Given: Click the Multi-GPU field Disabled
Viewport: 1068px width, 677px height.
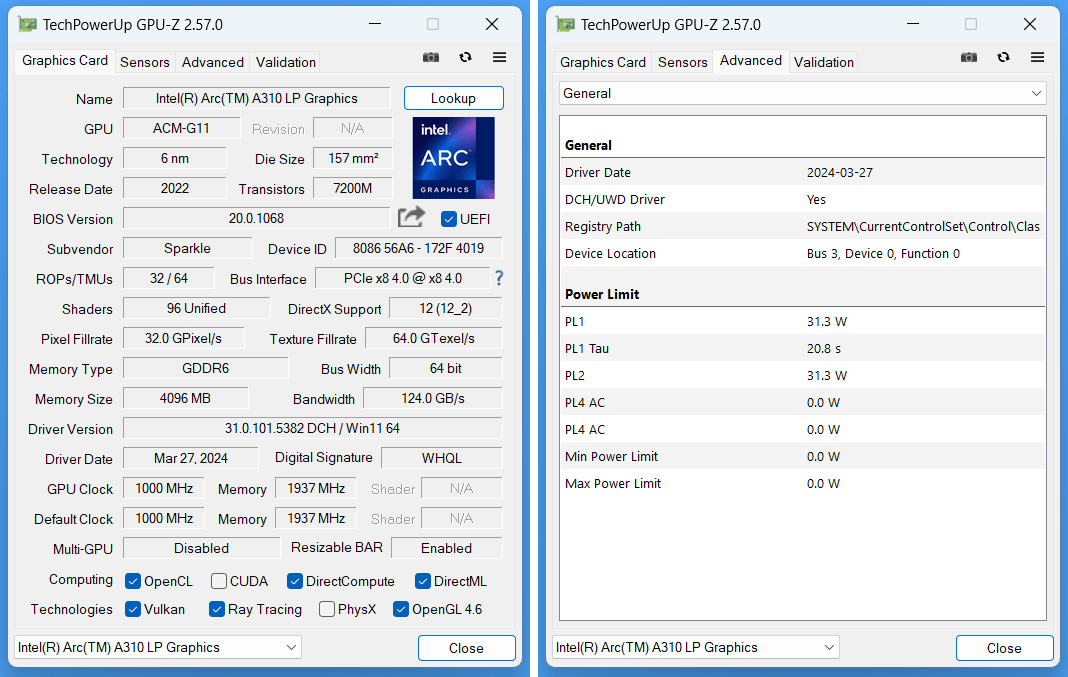Looking at the screenshot, I should pos(202,548).
